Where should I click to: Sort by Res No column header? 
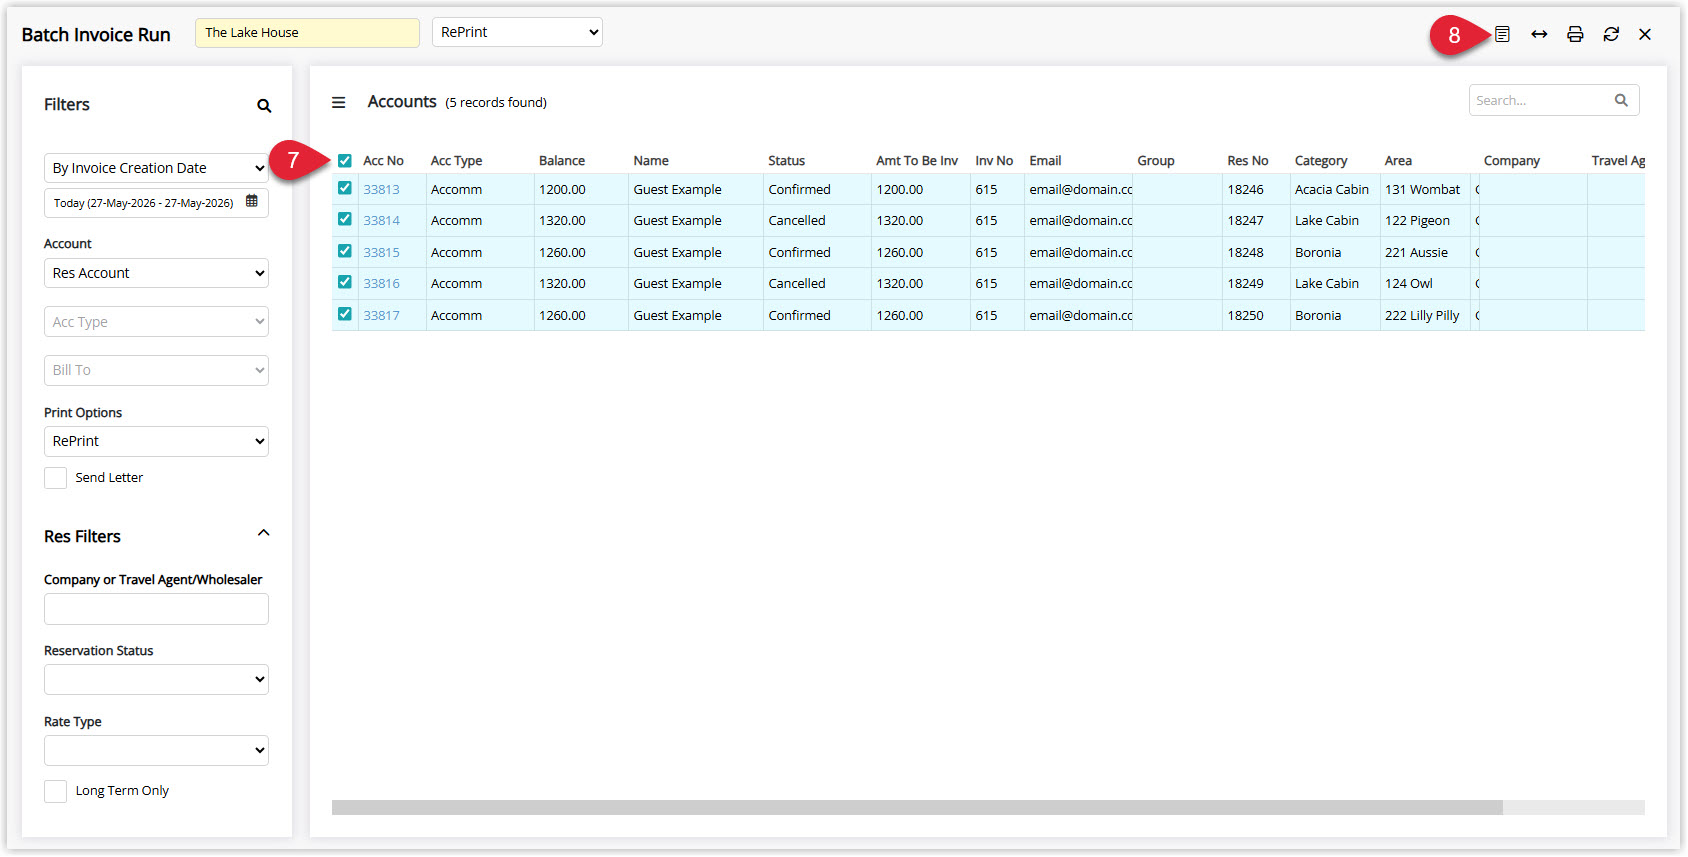point(1248,160)
